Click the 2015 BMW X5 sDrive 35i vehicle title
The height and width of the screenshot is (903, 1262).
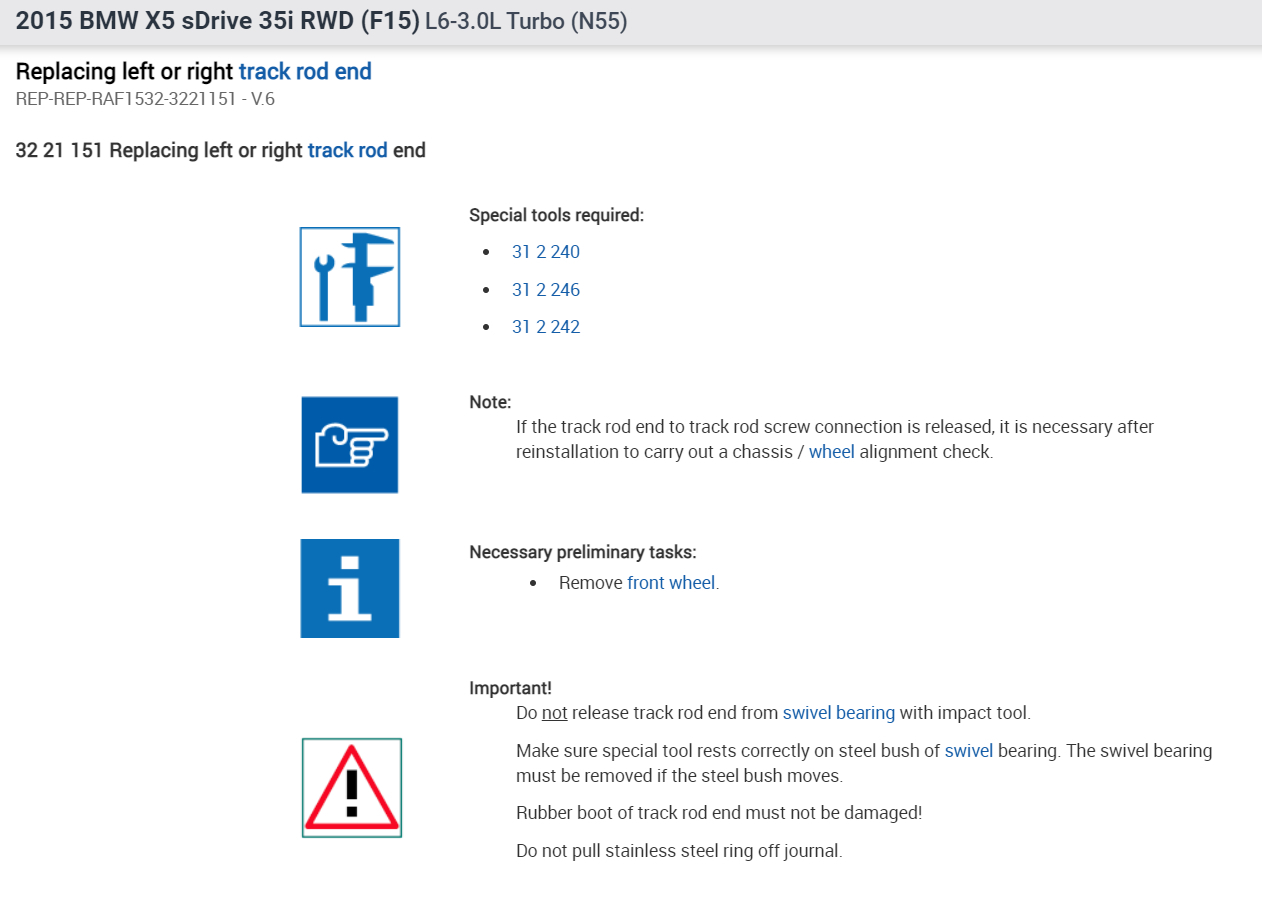(218, 21)
